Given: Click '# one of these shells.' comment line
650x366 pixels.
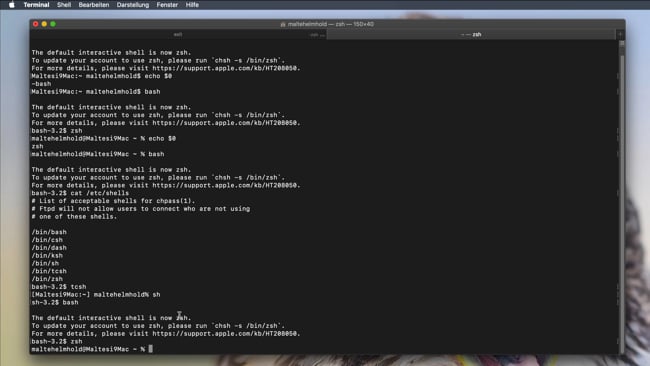Looking at the screenshot, I should tap(74, 217).
